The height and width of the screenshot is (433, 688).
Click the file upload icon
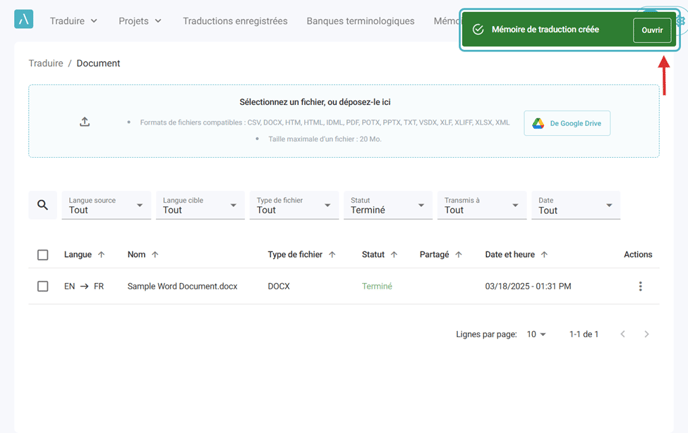coord(85,122)
